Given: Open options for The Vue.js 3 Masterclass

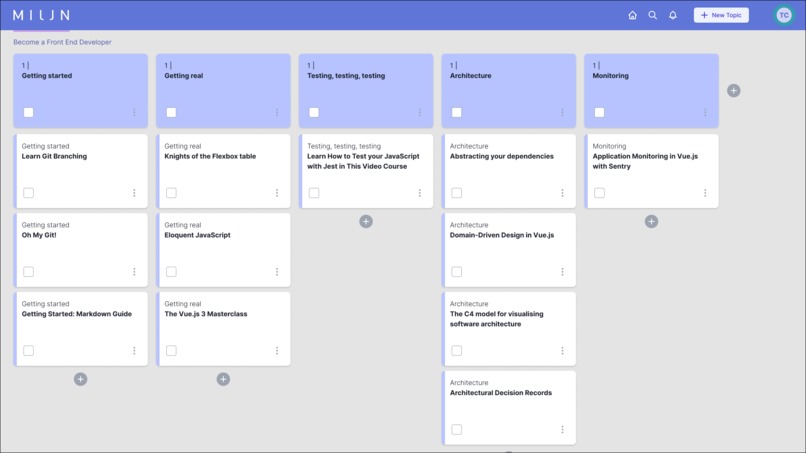Looking at the screenshot, I should pyautogui.click(x=277, y=351).
